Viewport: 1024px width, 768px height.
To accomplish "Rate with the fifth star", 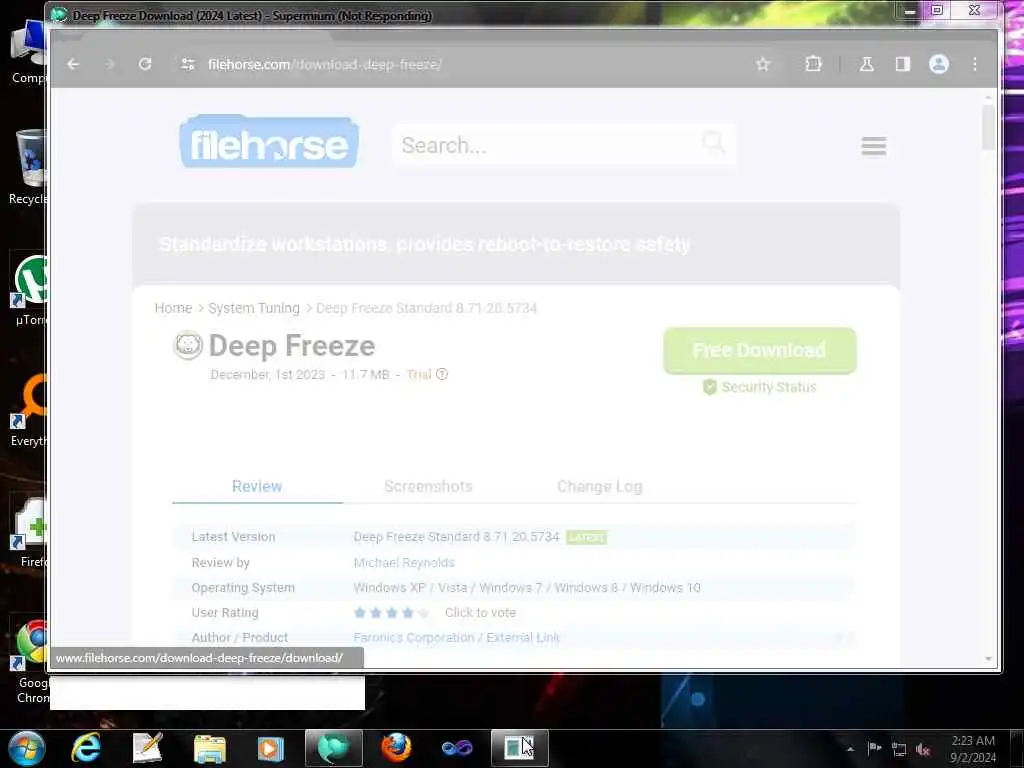I will 424,613.
